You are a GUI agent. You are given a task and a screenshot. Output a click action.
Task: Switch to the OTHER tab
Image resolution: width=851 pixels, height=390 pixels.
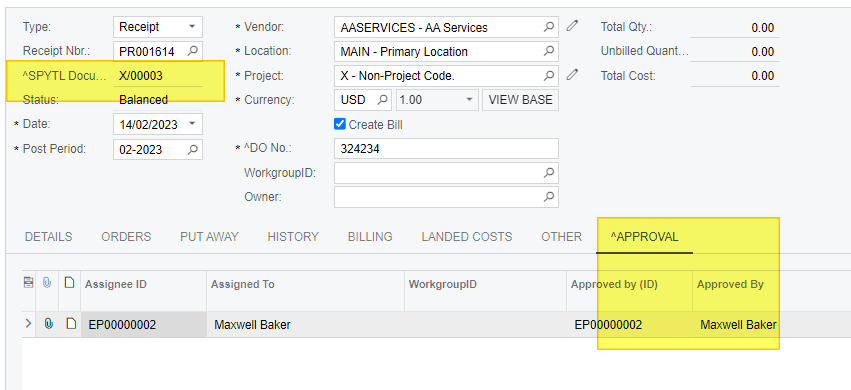pyautogui.click(x=561, y=237)
